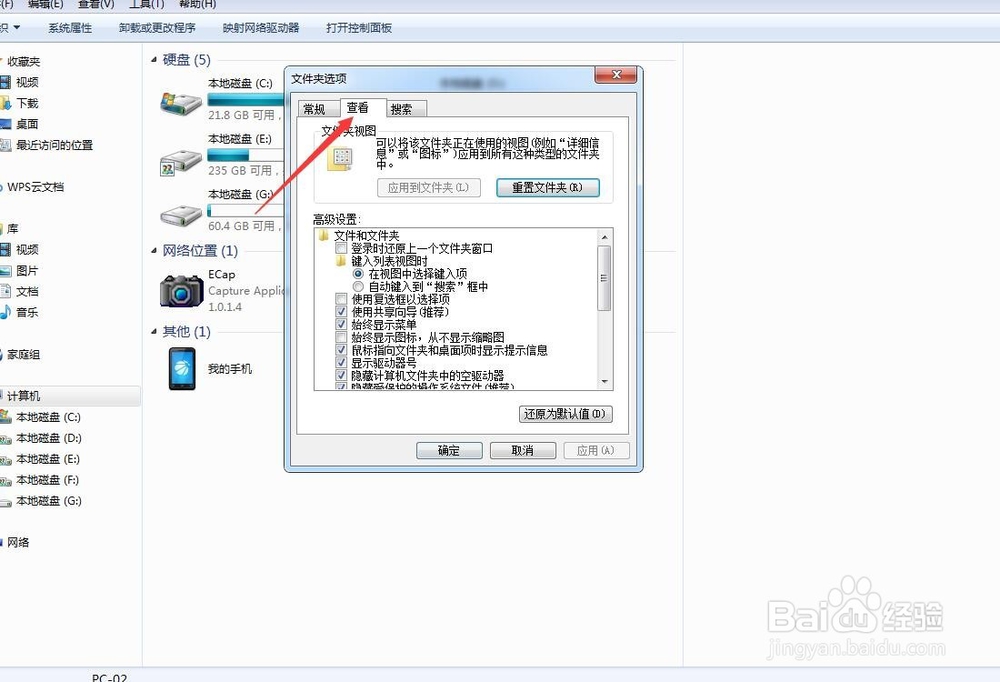The width and height of the screenshot is (1000, 682).
Task: Switch to the 查看 tab
Action: (x=363, y=108)
